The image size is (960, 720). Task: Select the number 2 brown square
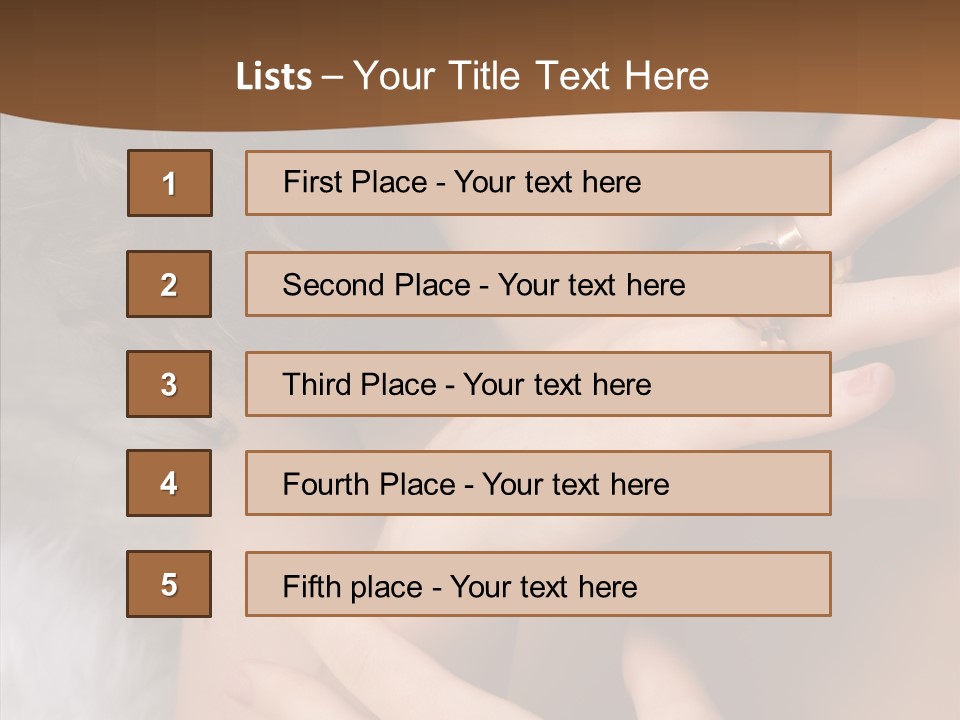pyautogui.click(x=169, y=284)
